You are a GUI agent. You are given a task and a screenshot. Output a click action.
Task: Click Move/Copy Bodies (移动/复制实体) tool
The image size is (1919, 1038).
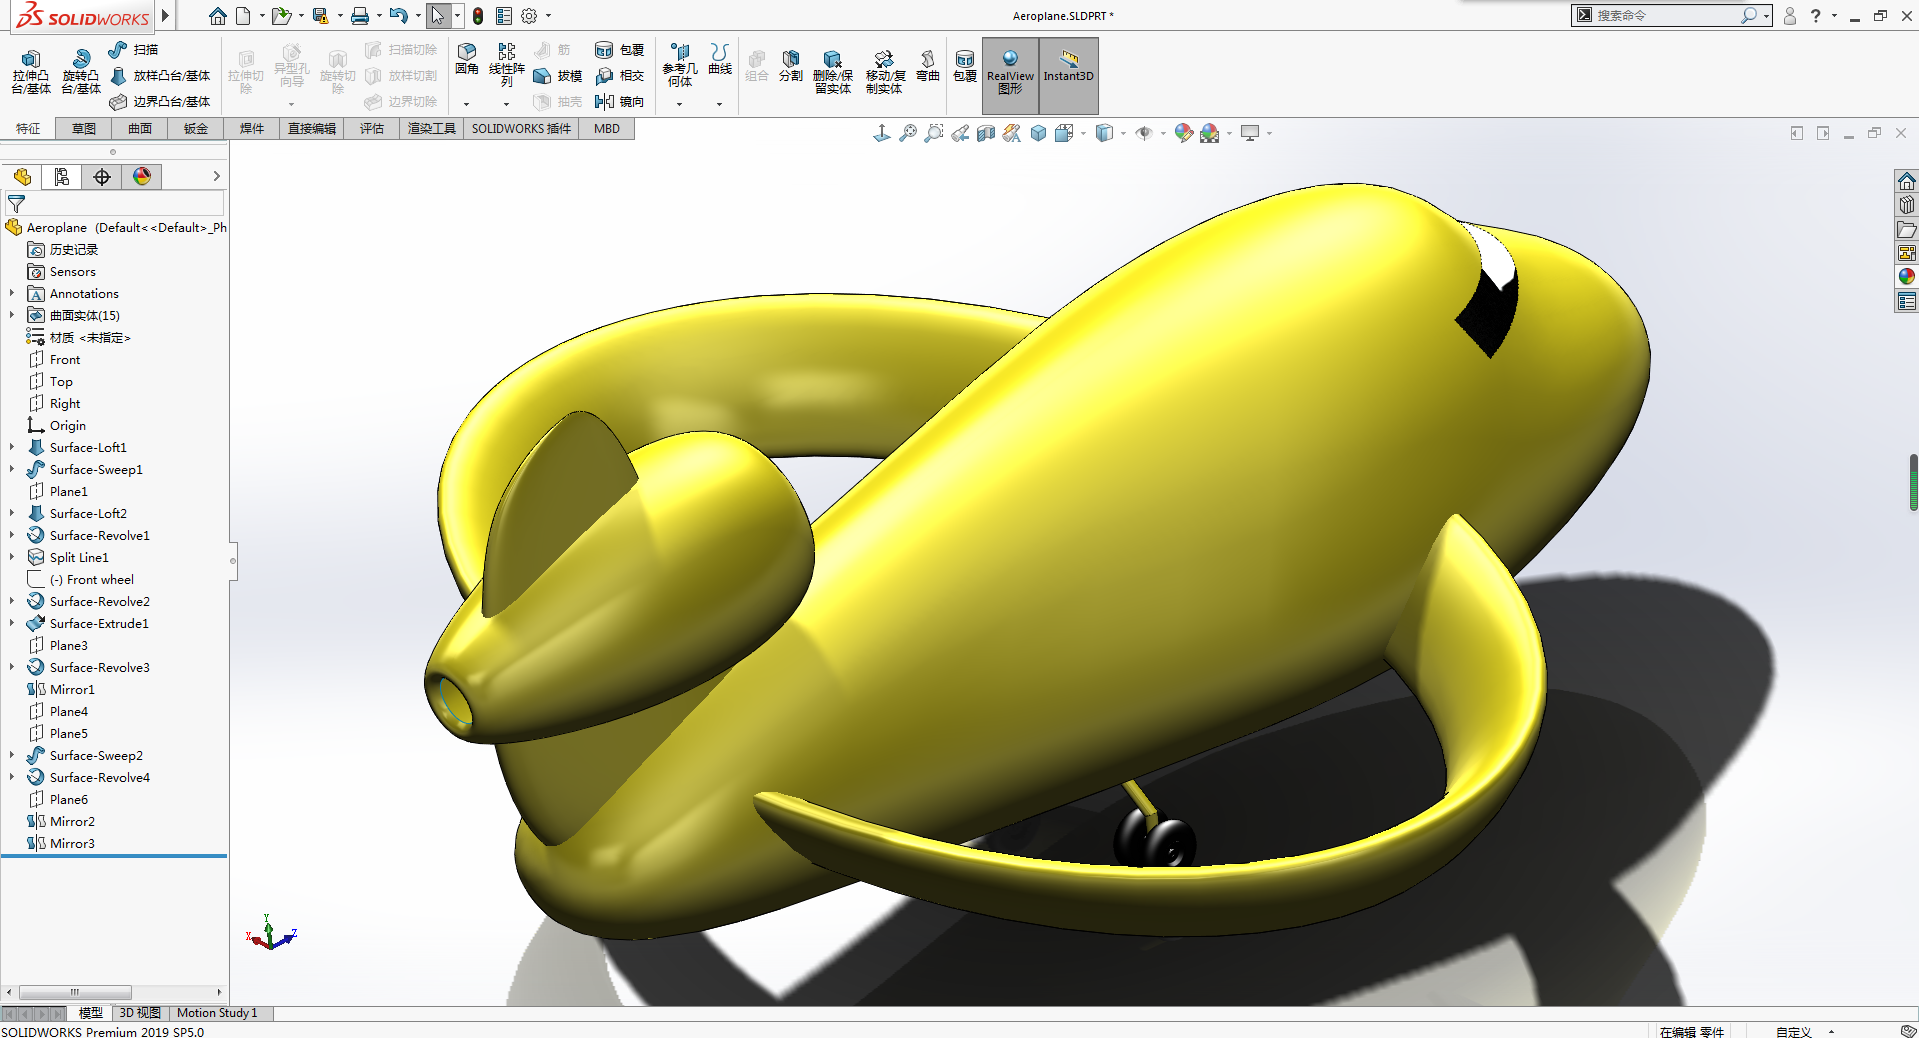[885, 72]
